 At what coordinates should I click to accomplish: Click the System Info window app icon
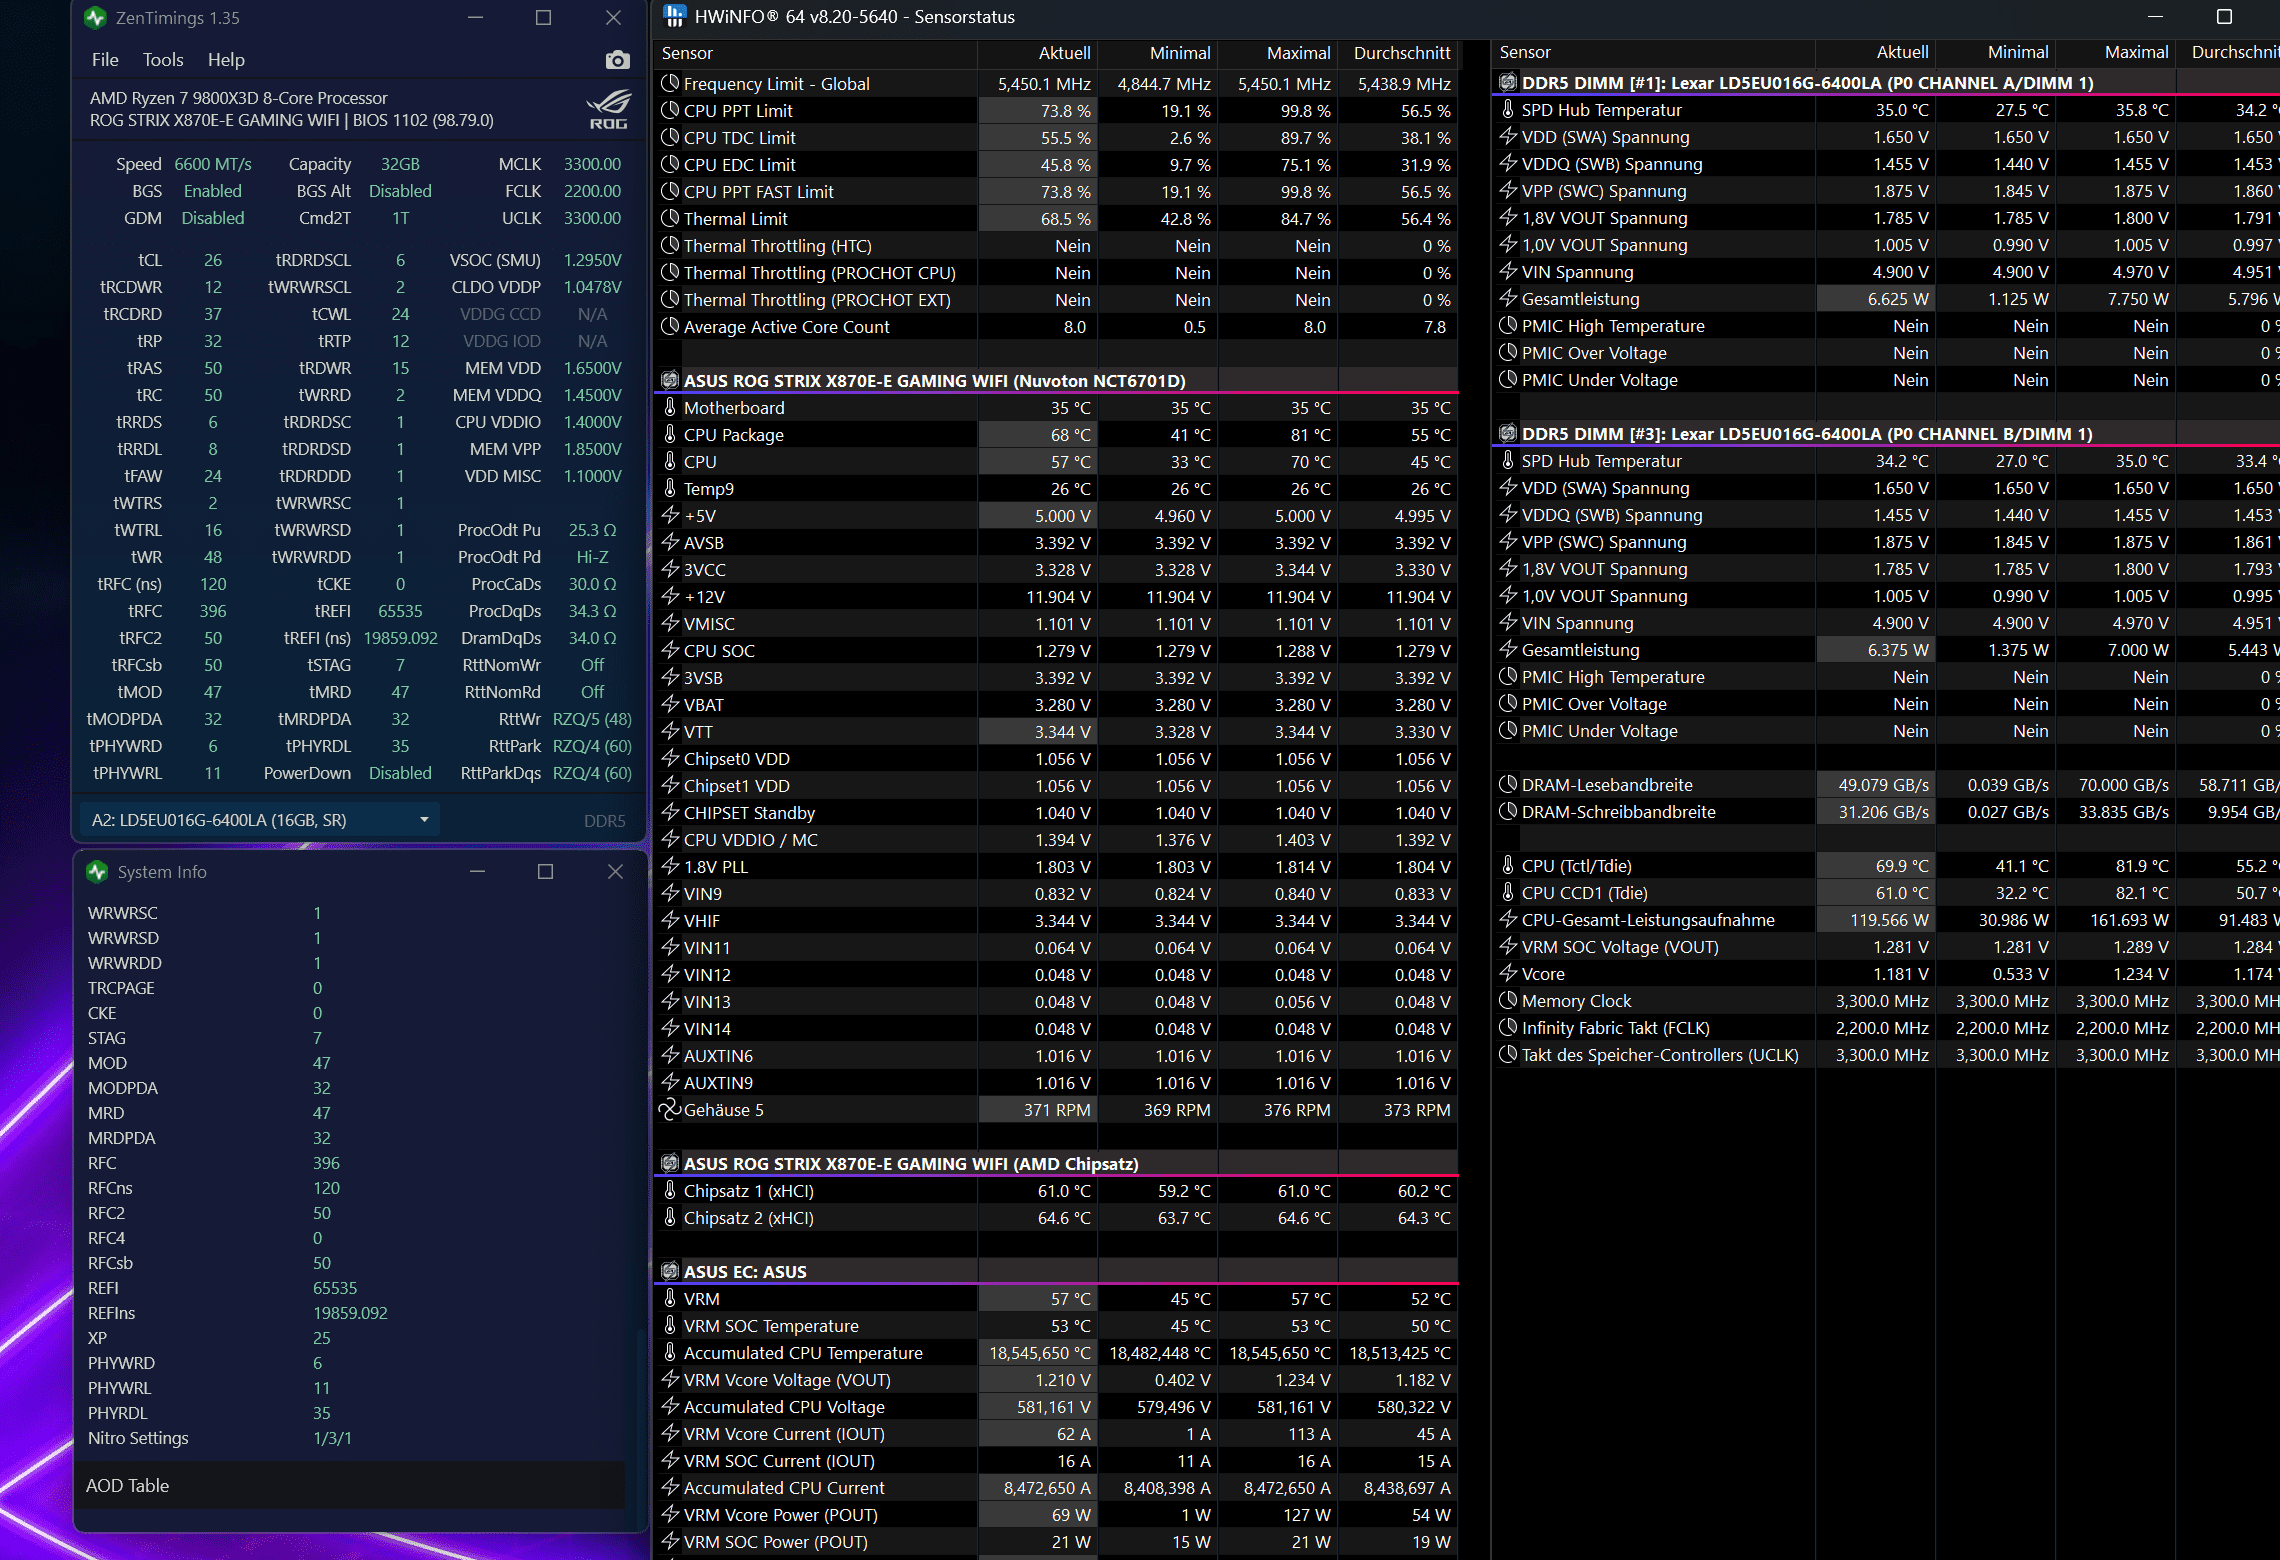pyautogui.click(x=97, y=872)
